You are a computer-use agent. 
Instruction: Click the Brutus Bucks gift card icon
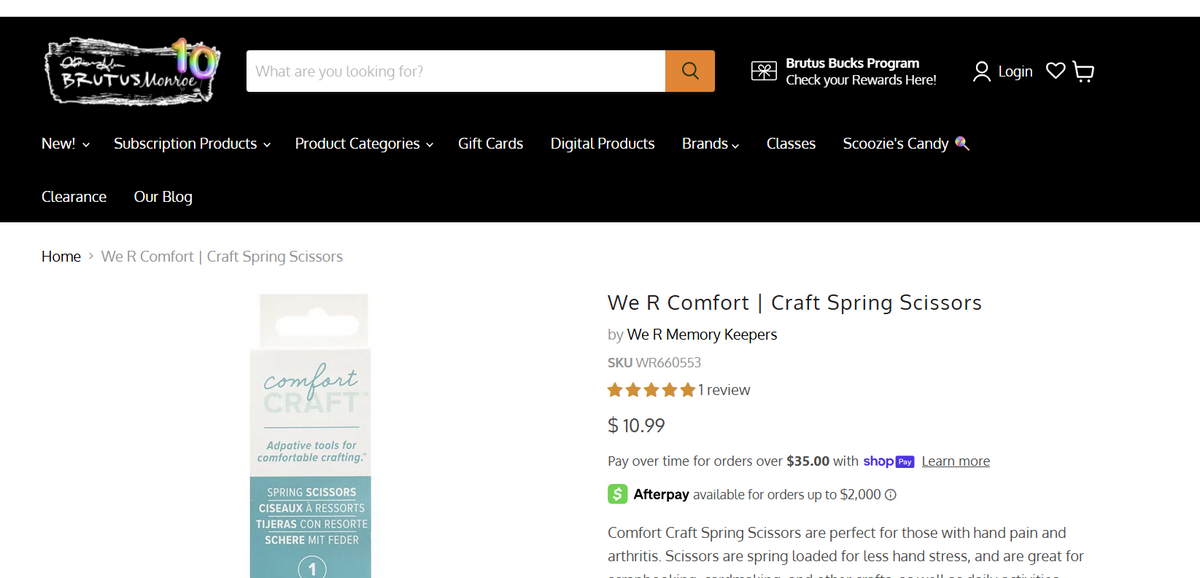point(764,71)
